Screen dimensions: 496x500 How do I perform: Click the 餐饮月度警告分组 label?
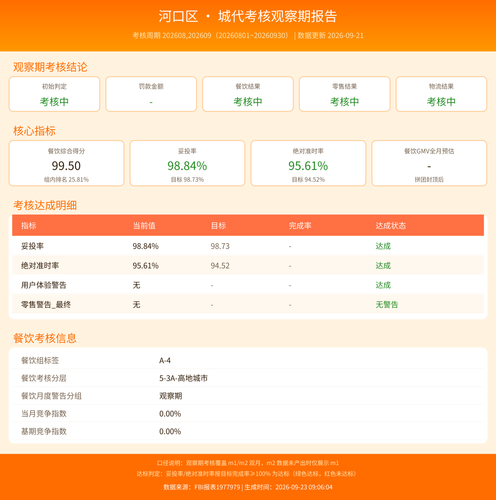click(51, 396)
